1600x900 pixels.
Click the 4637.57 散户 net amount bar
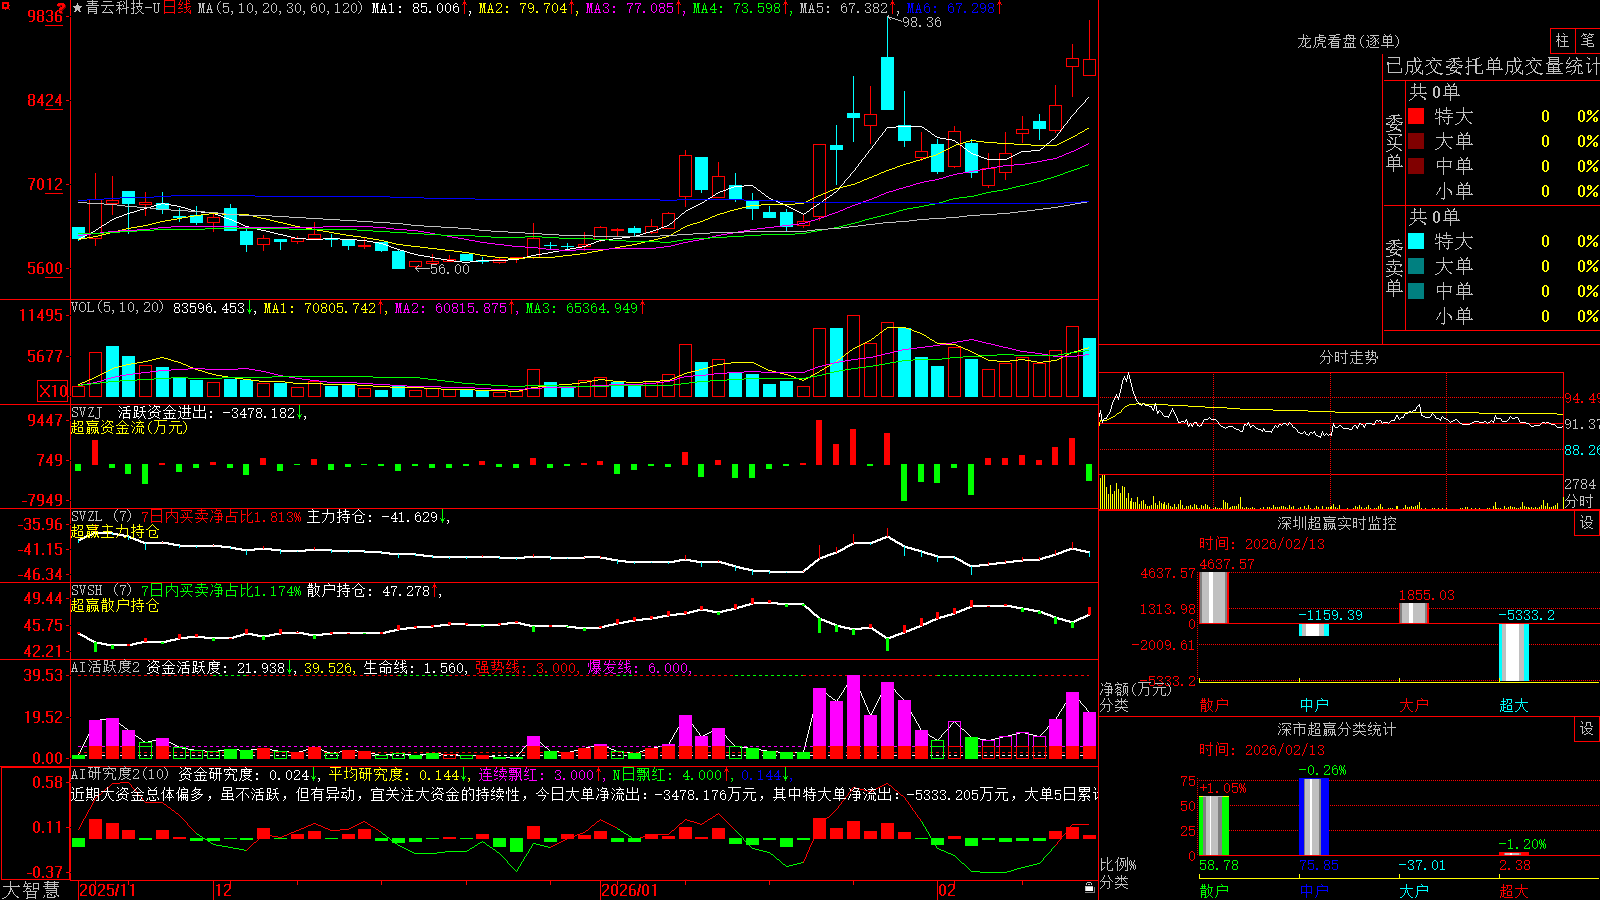1214,598
